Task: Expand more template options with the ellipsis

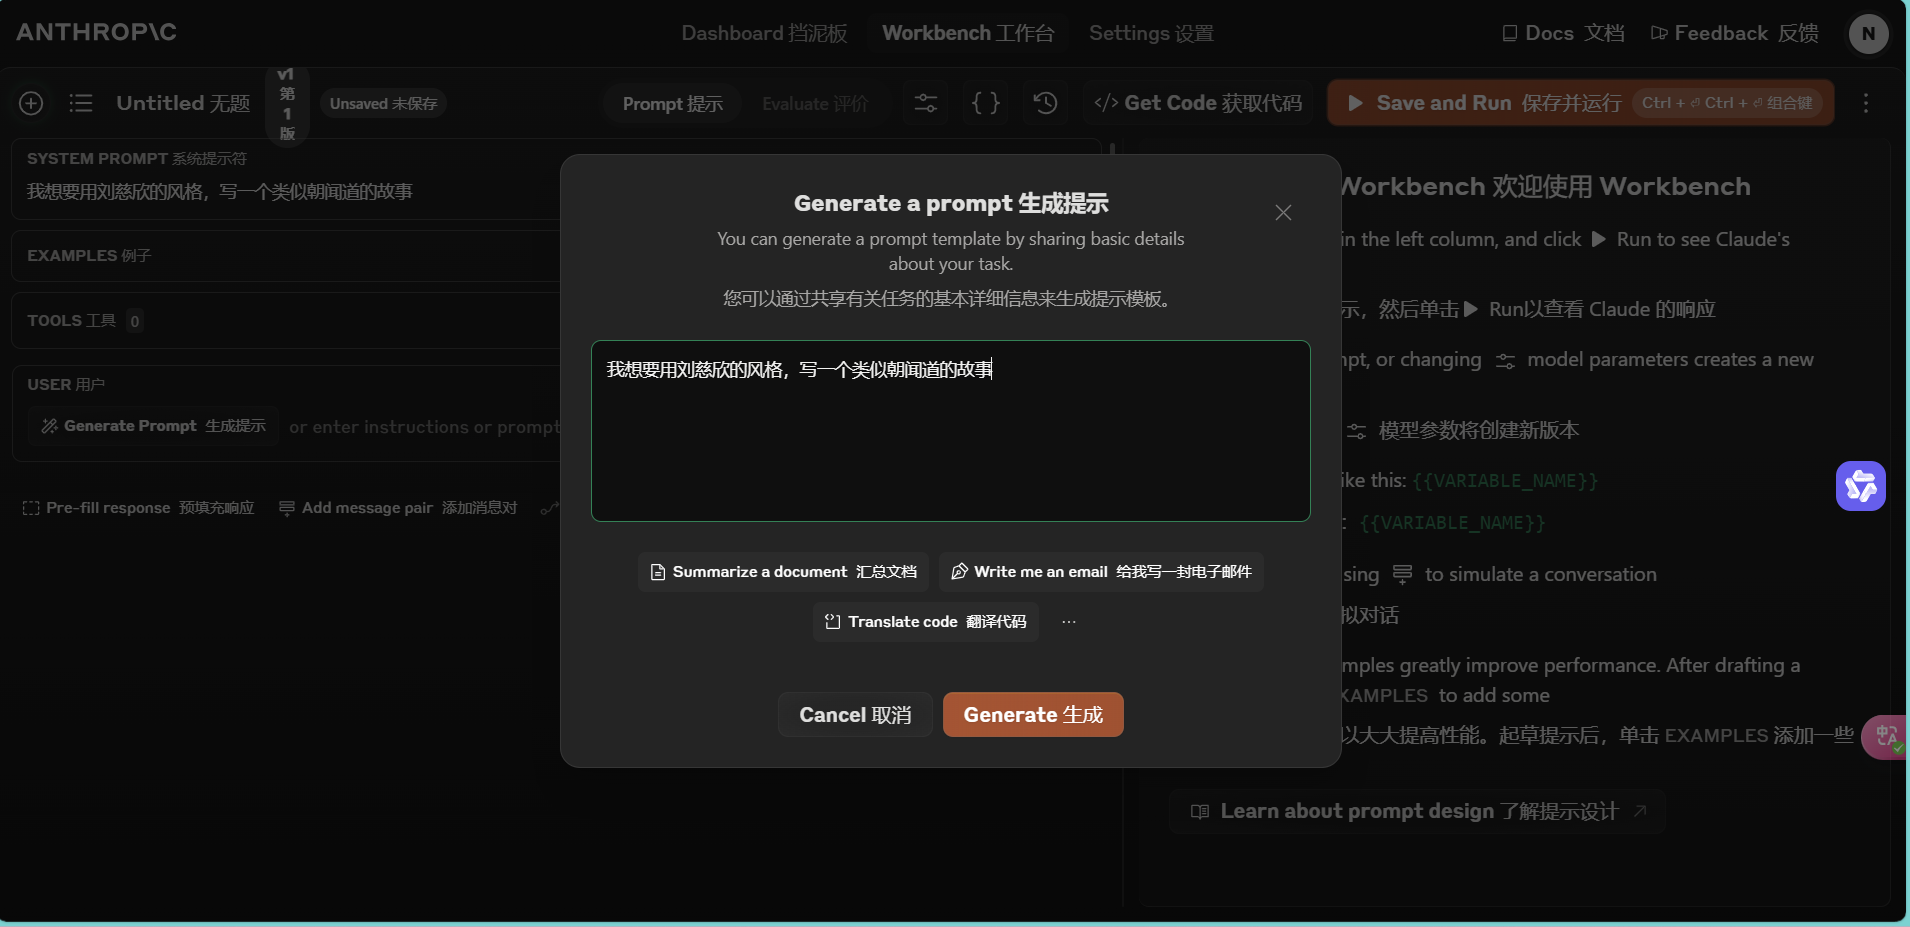Action: (x=1068, y=621)
